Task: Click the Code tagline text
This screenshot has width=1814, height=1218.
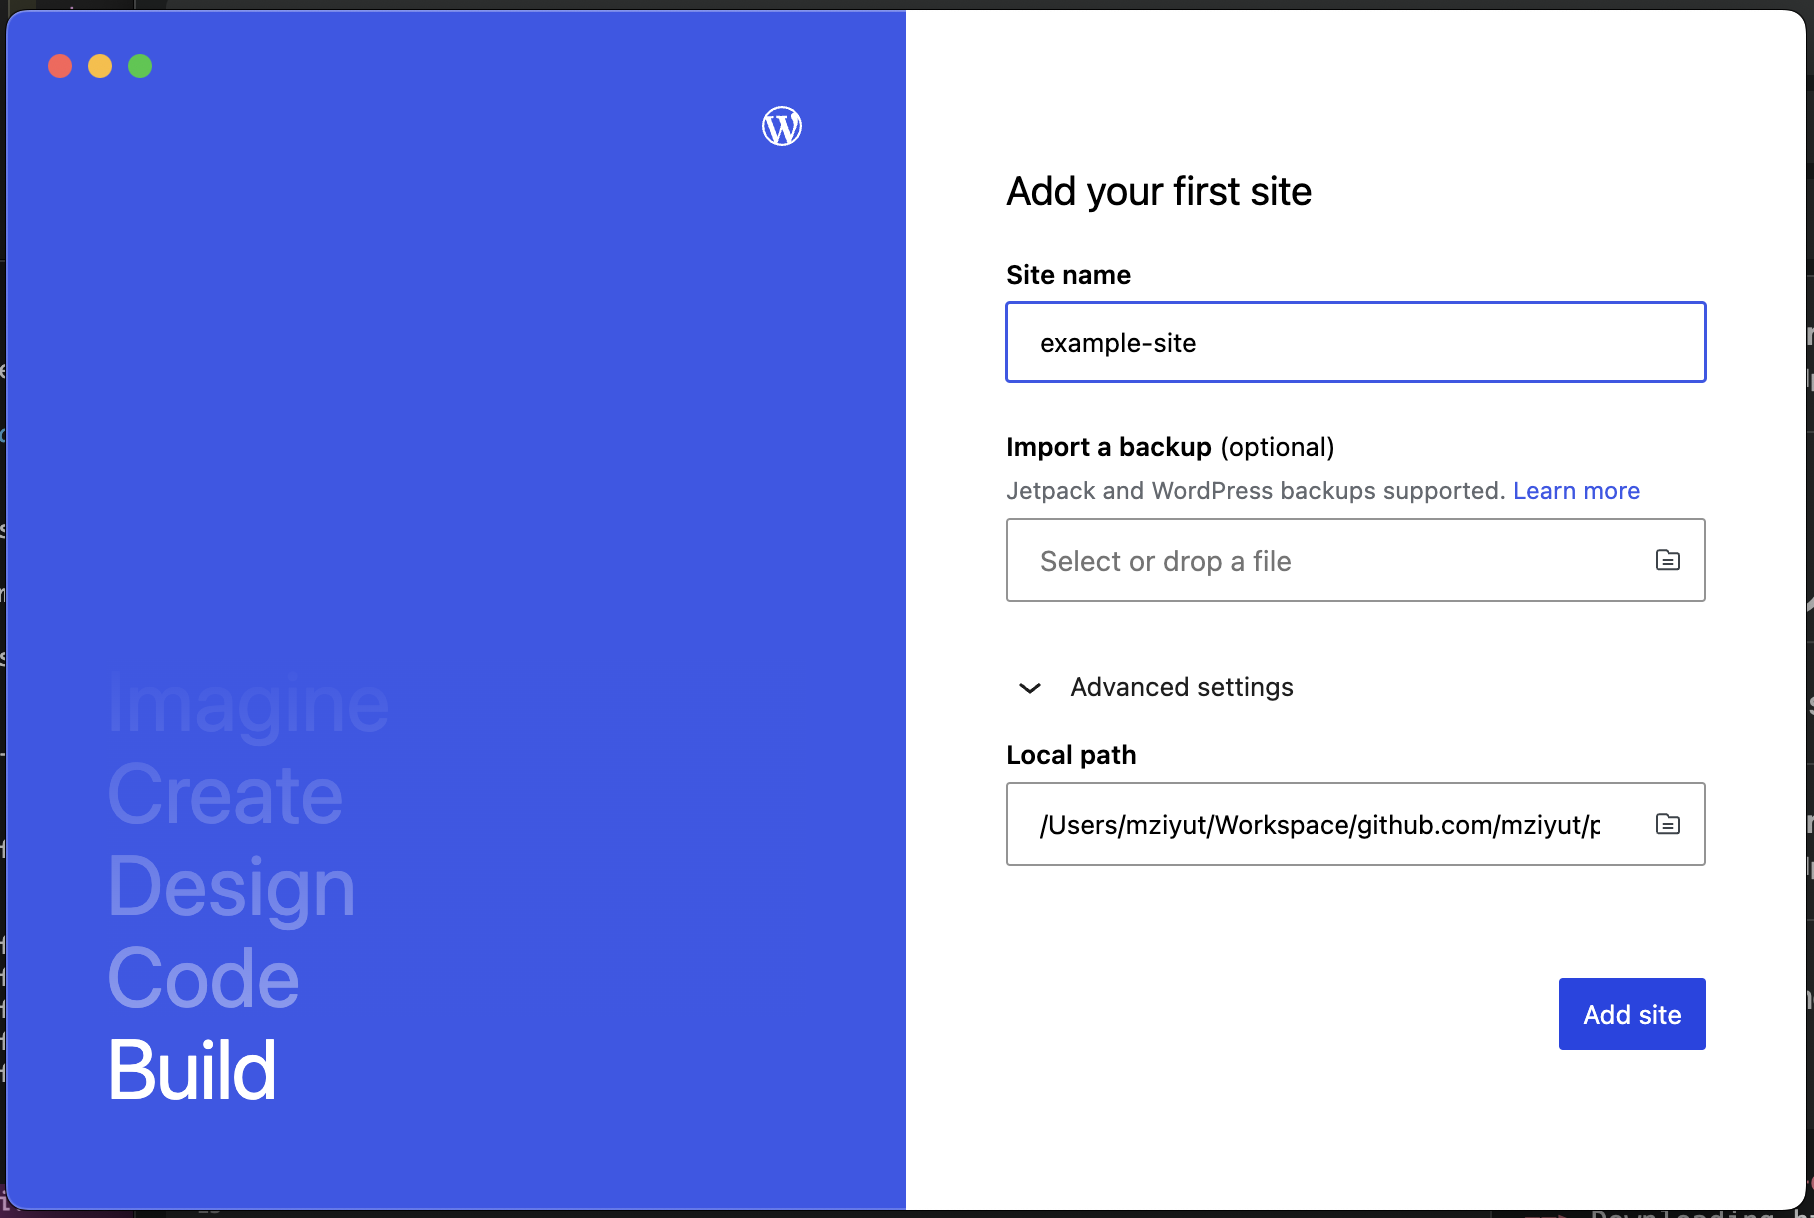Action: click(203, 978)
